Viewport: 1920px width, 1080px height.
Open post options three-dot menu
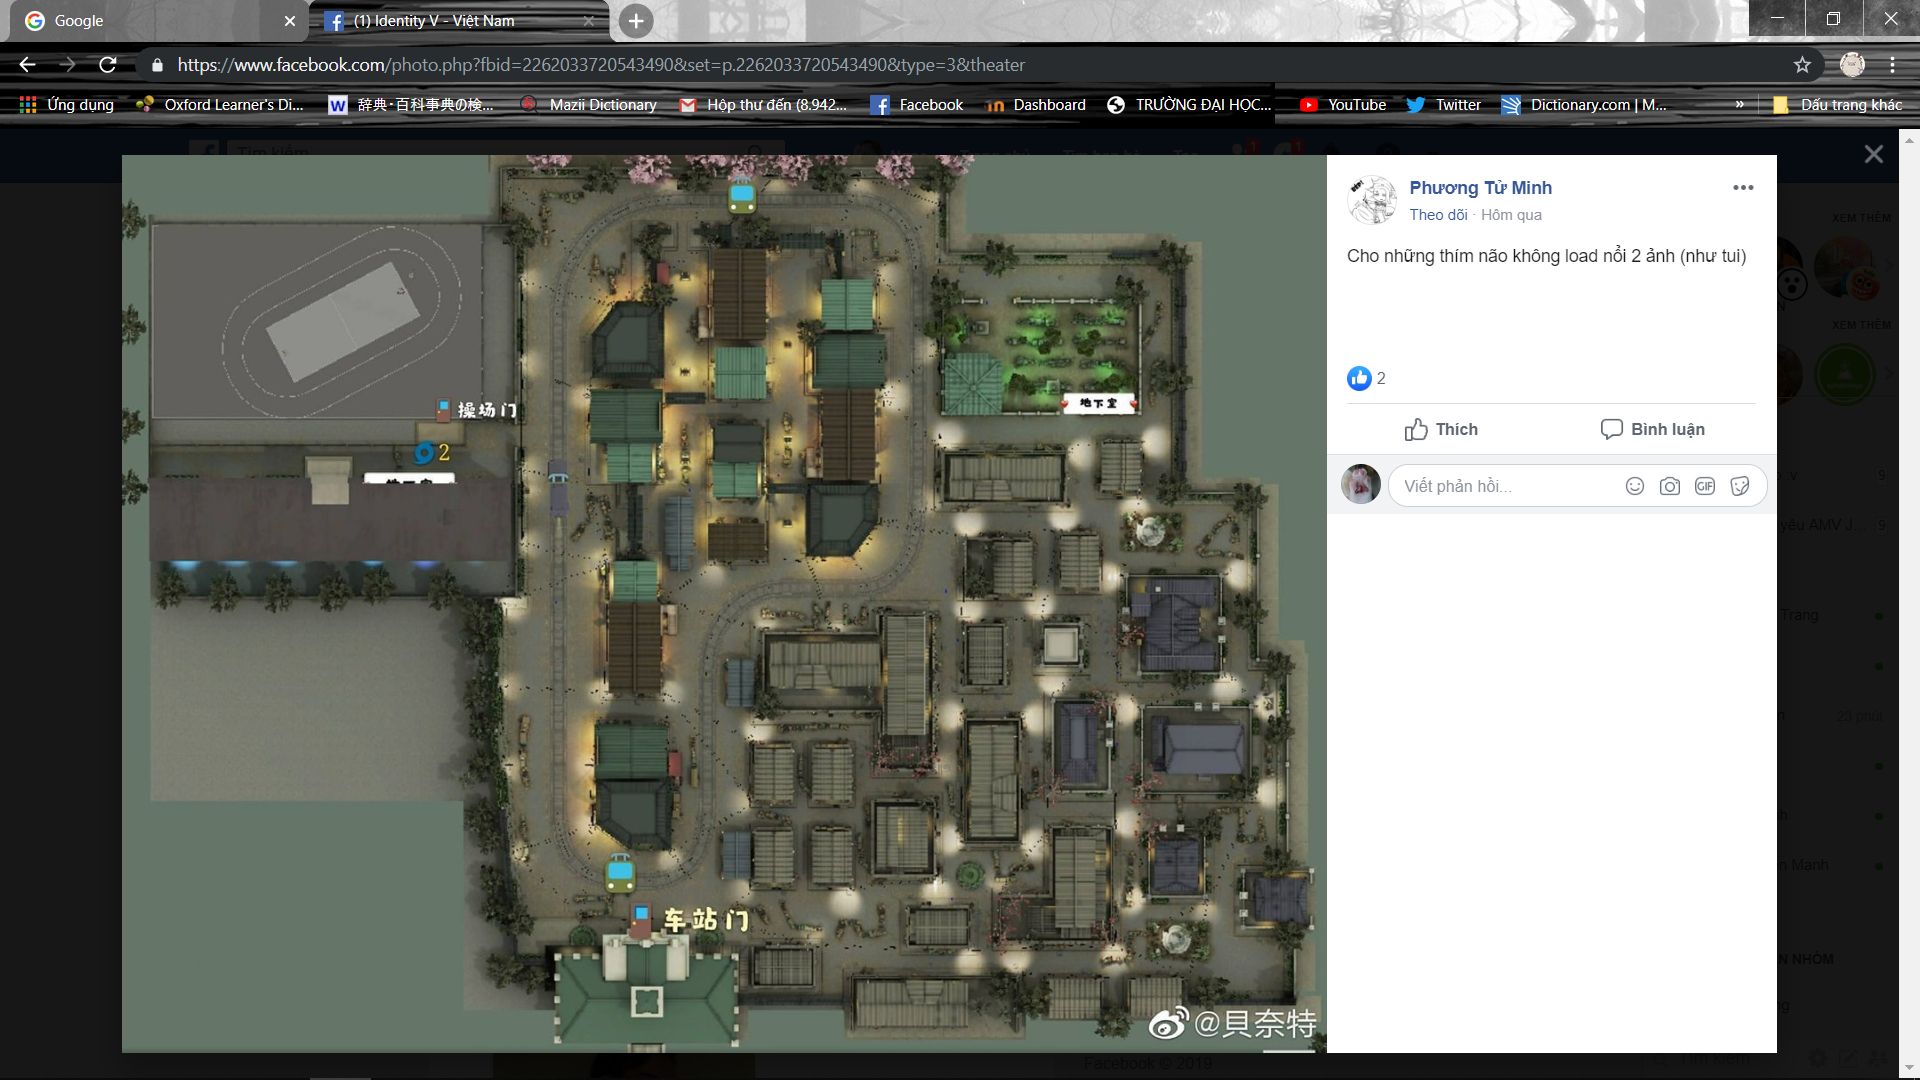pyautogui.click(x=1743, y=188)
